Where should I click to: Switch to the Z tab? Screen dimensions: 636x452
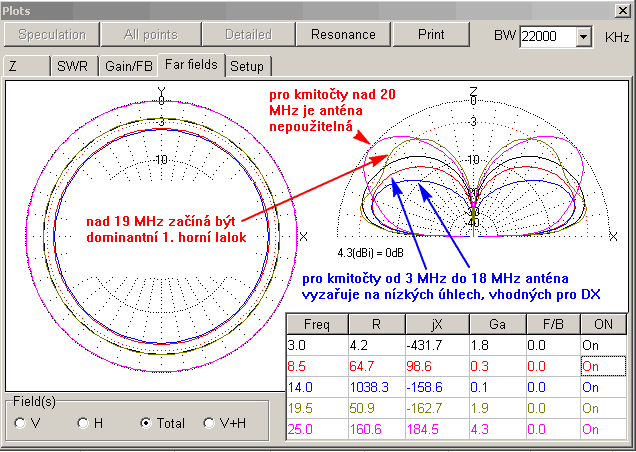tap(26, 66)
